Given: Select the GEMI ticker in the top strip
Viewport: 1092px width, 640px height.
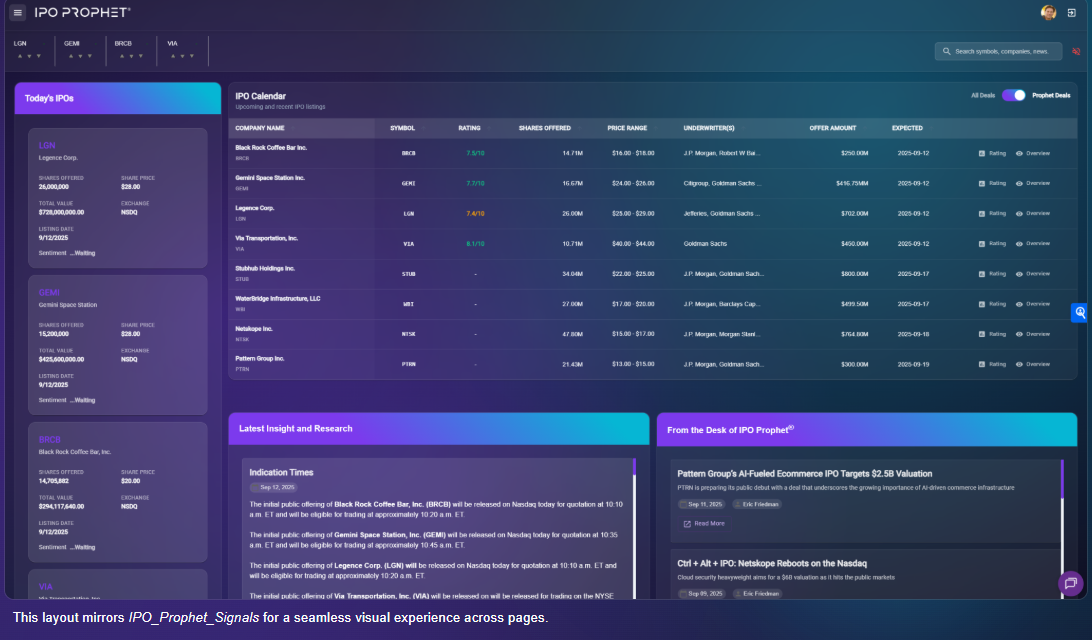Looking at the screenshot, I should (x=72, y=44).
